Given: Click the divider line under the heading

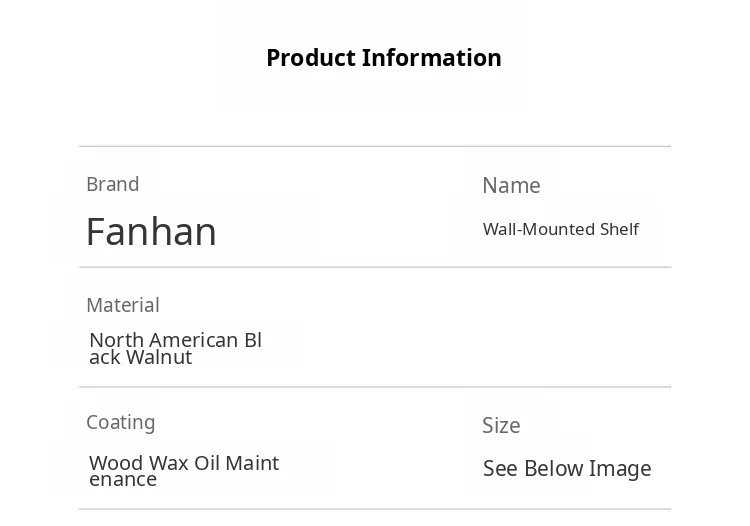Looking at the screenshot, I should (x=375, y=147).
